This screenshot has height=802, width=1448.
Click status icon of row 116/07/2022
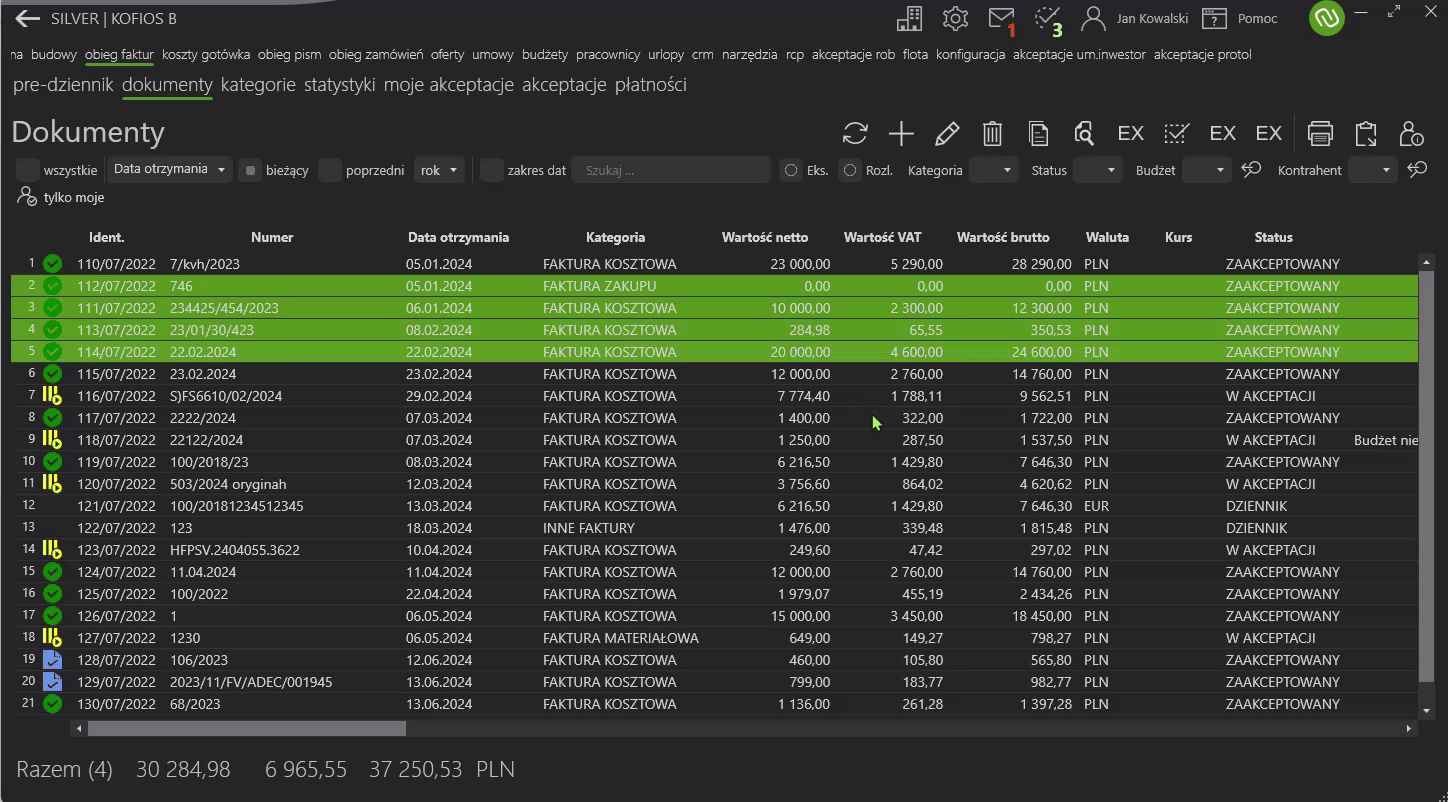pyautogui.click(x=52, y=396)
